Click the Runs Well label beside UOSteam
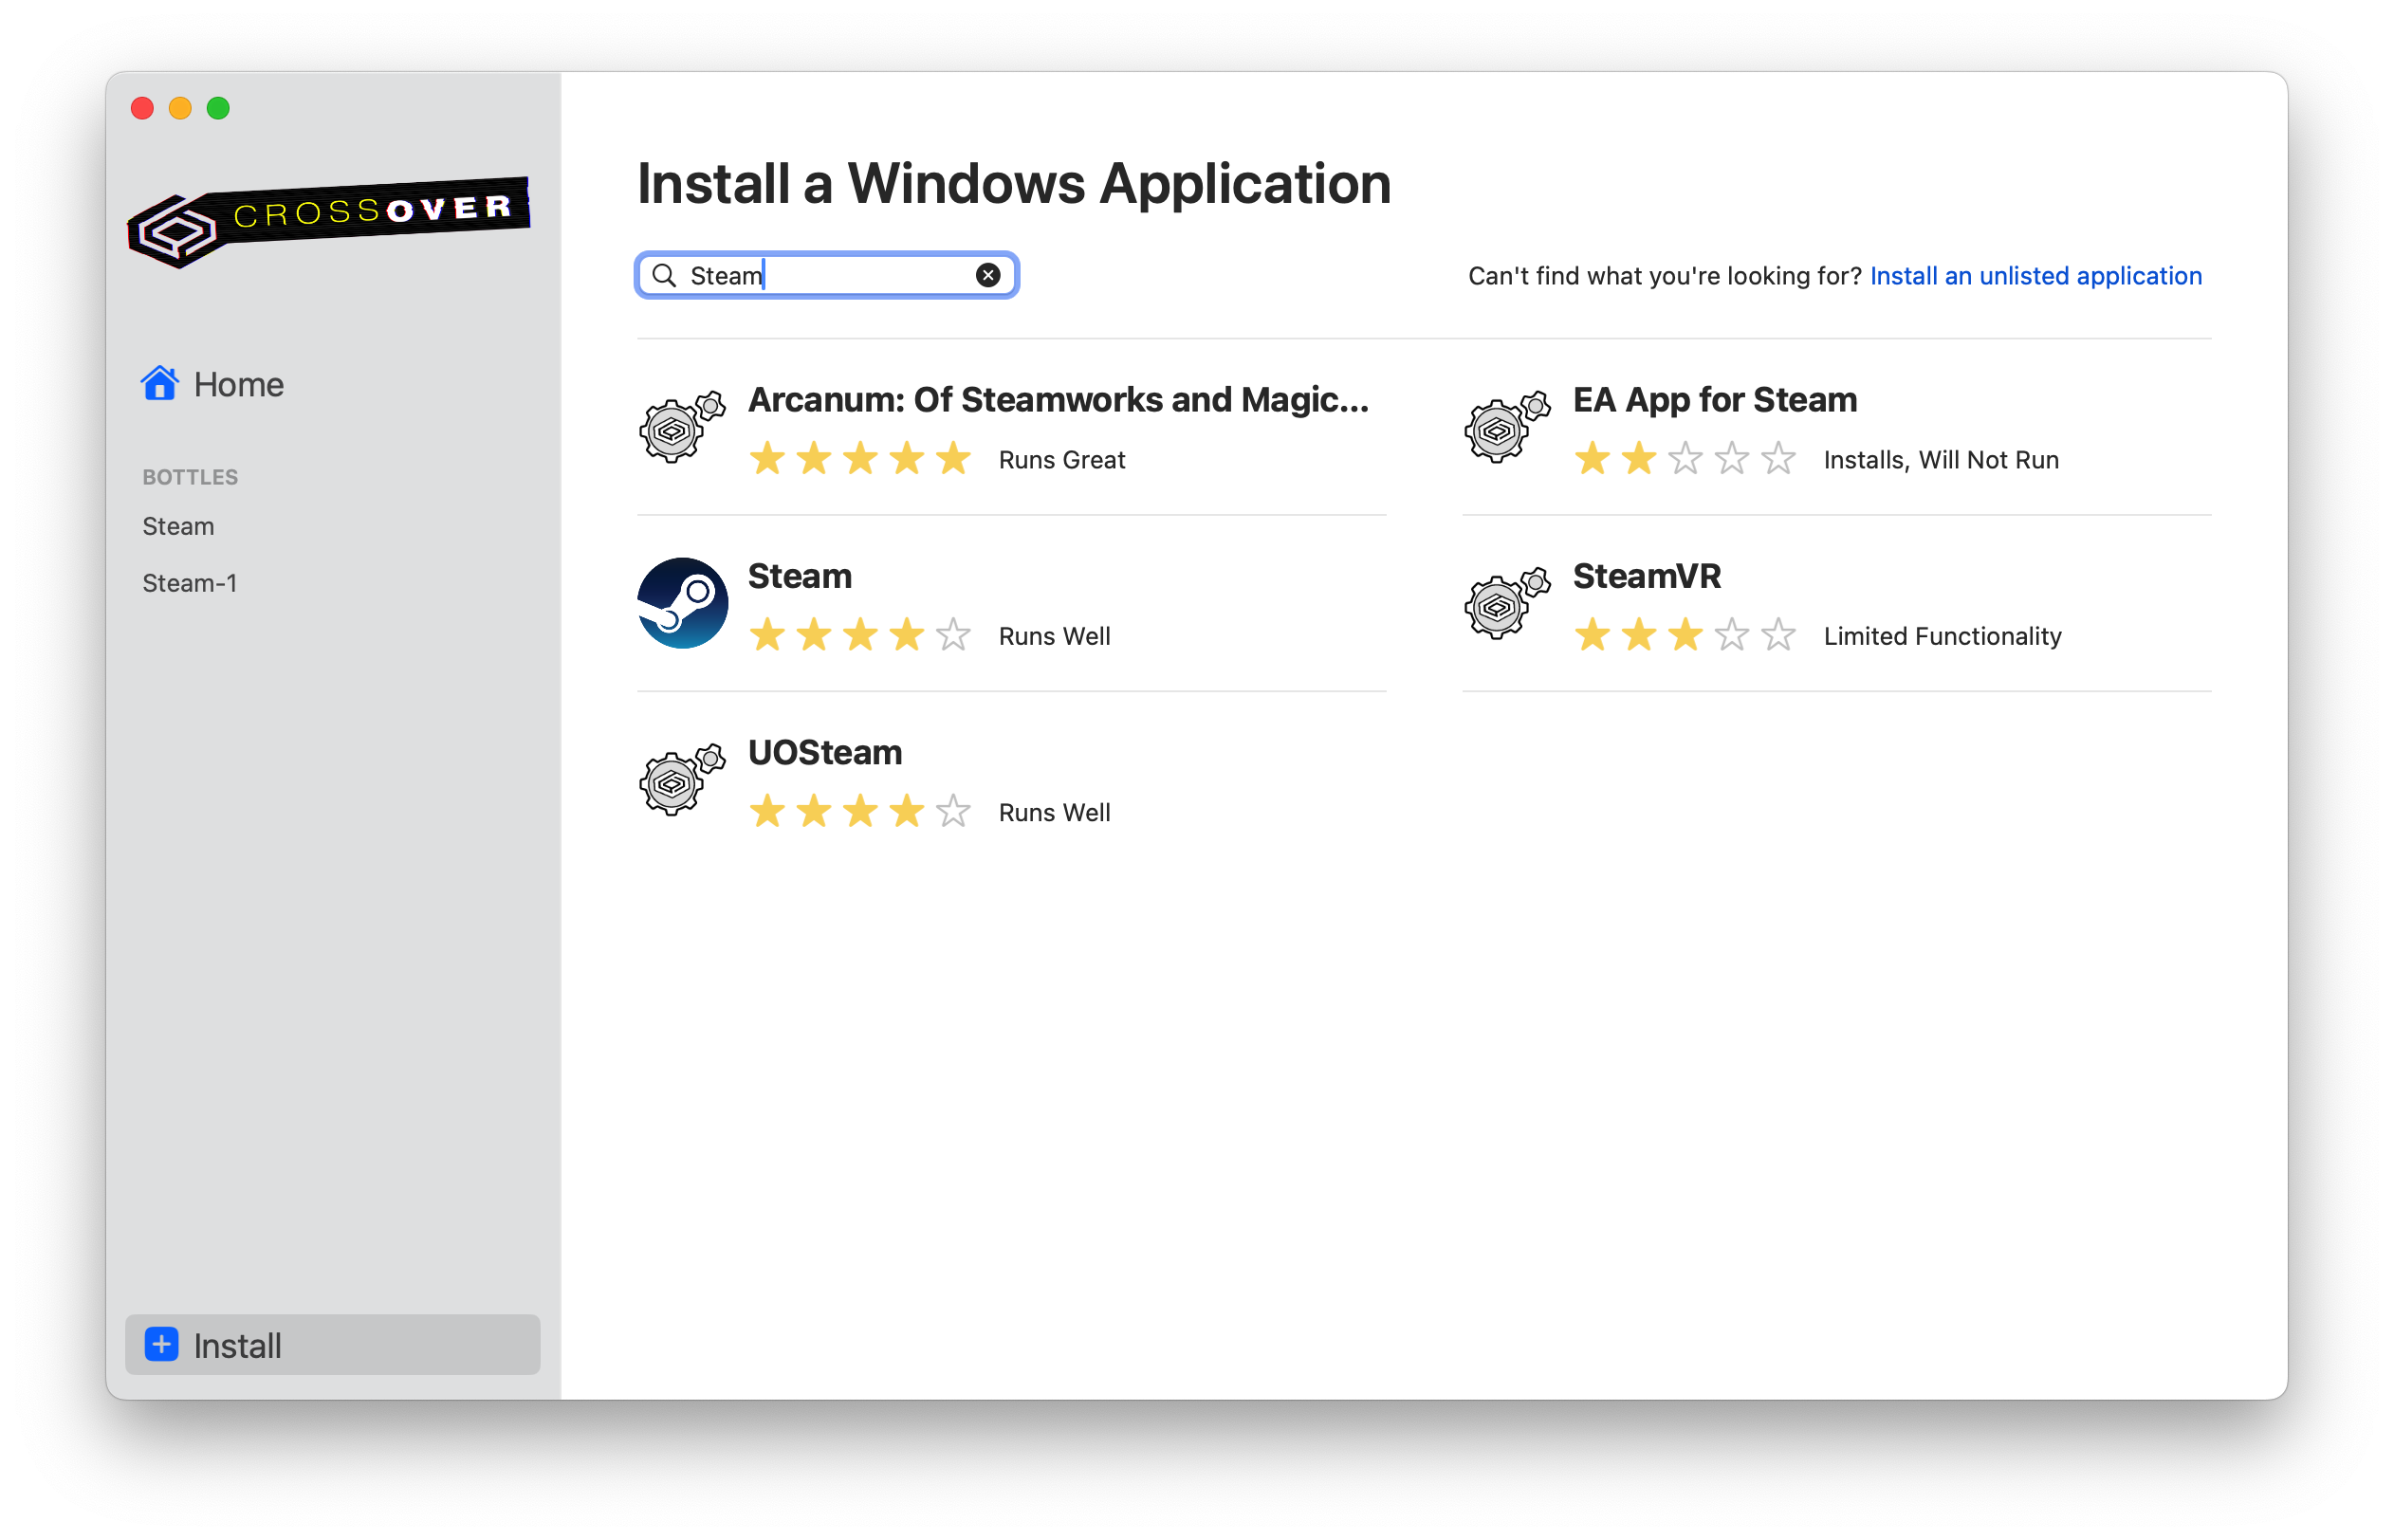This screenshot has width=2394, height=1540. [1056, 813]
